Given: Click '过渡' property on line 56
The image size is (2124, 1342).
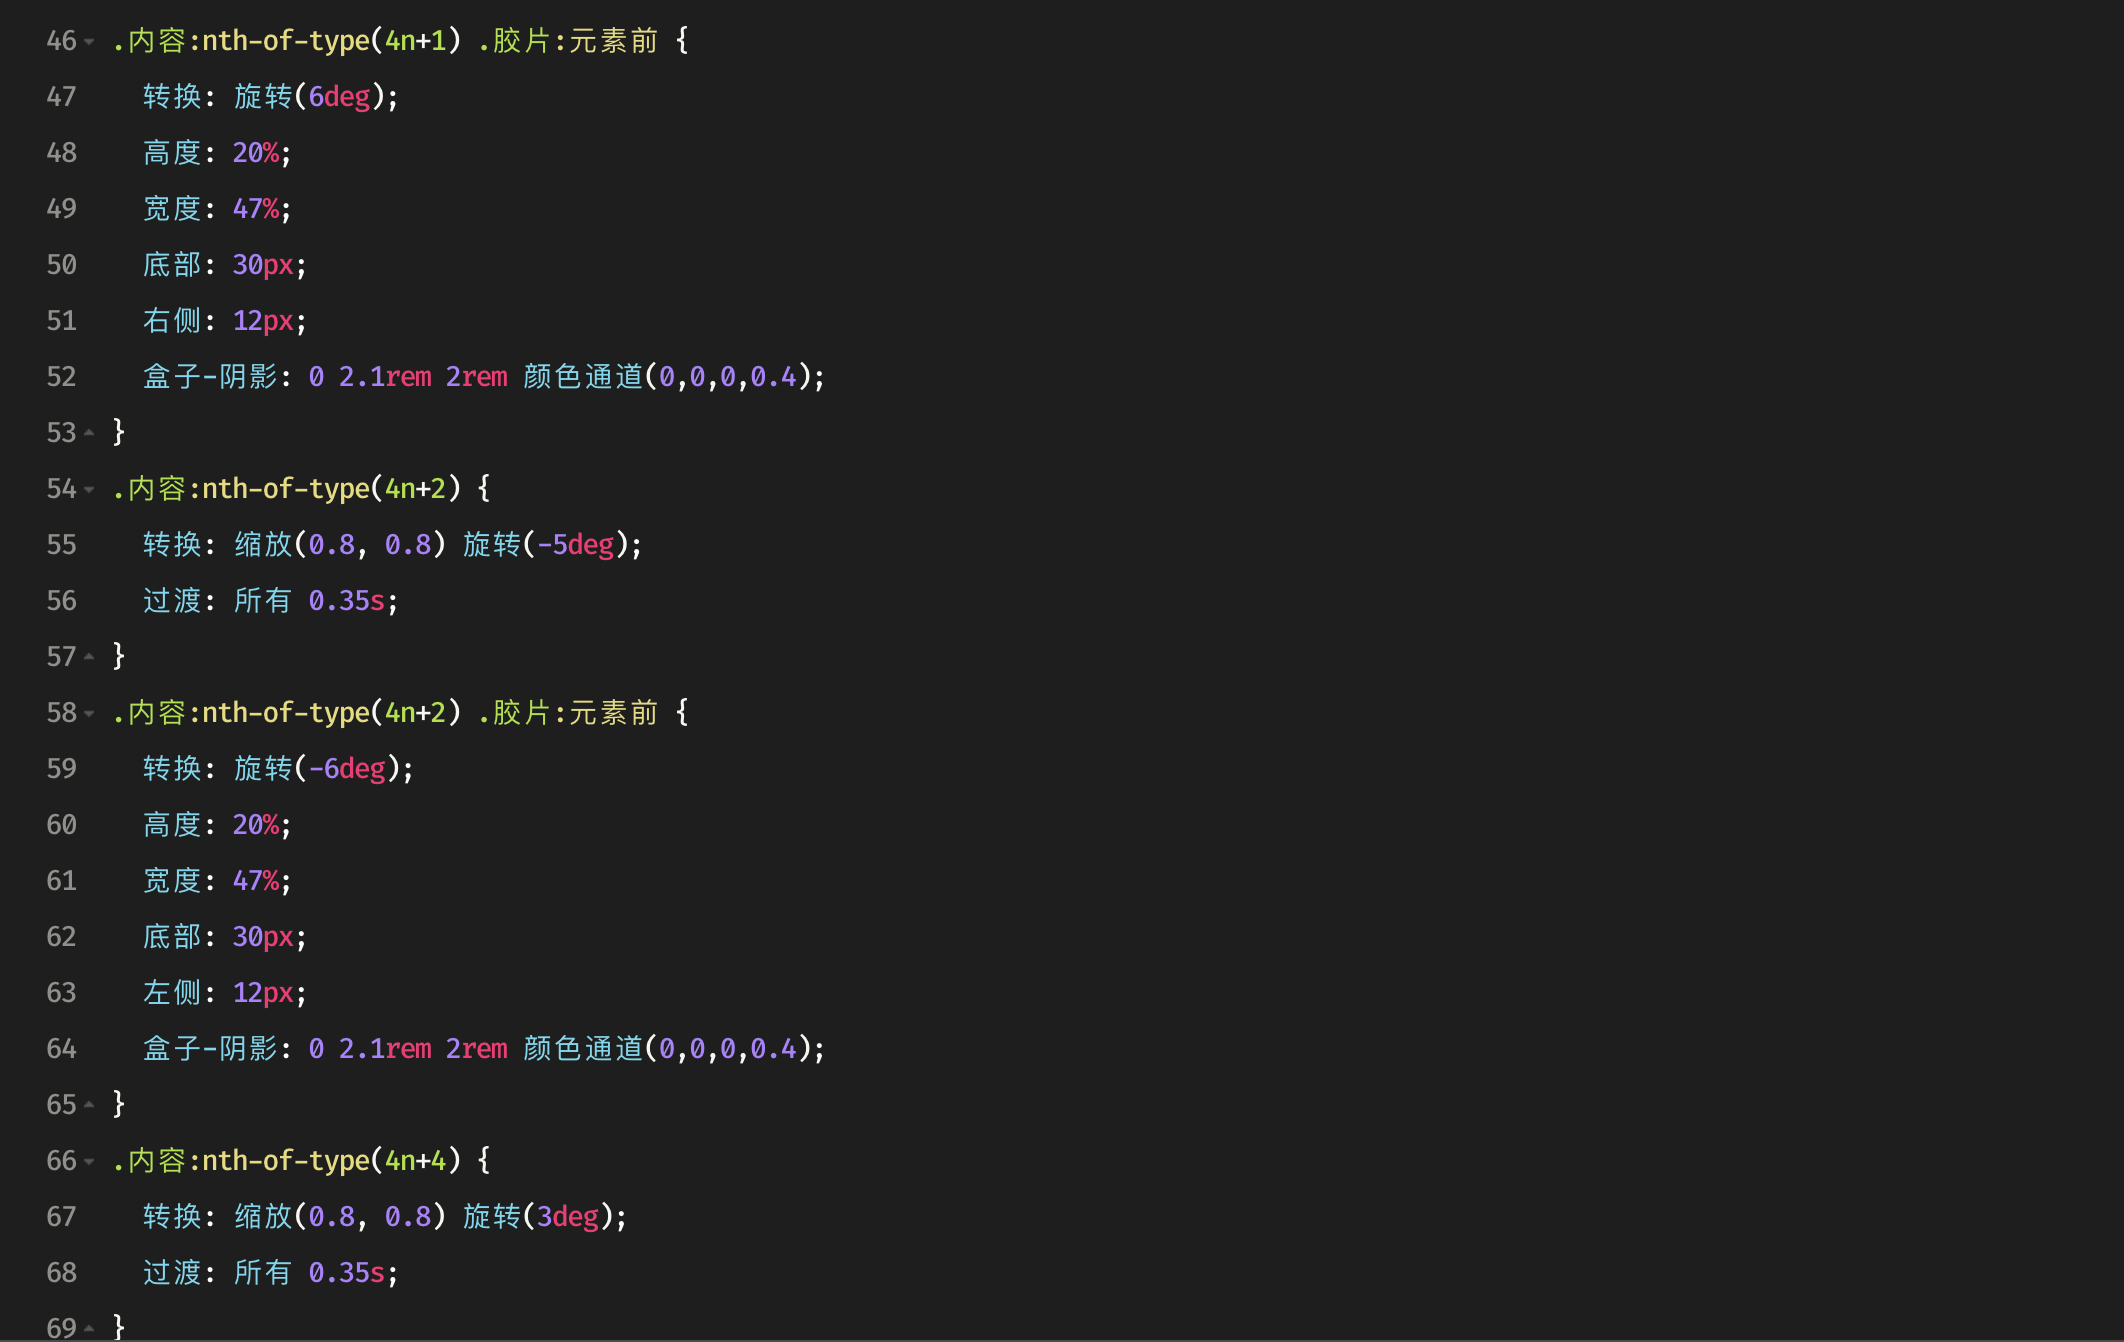Looking at the screenshot, I should point(172,601).
